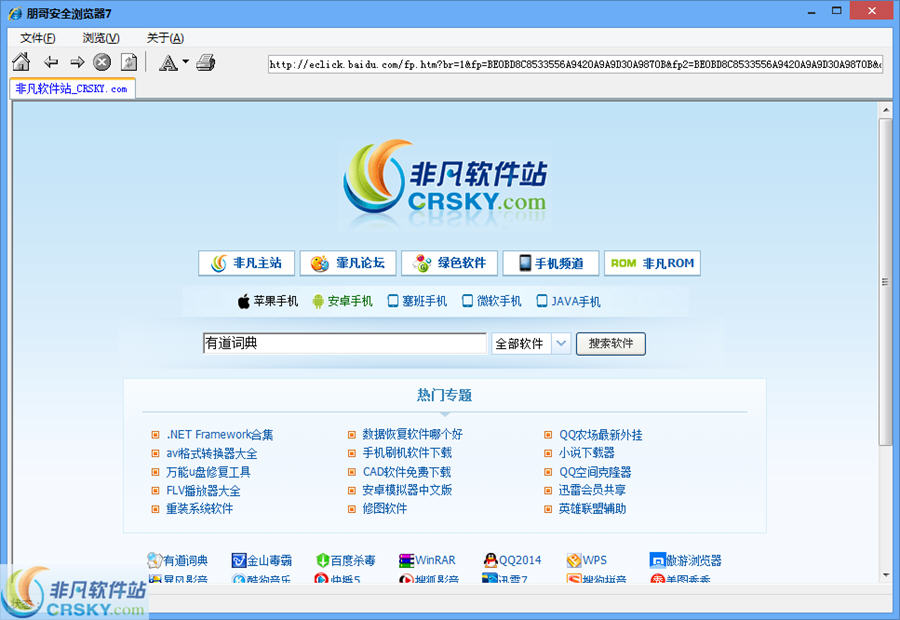This screenshot has height=620, width=900.
Task: Click the forward arrow in the toolbar
Action: [x=77, y=62]
